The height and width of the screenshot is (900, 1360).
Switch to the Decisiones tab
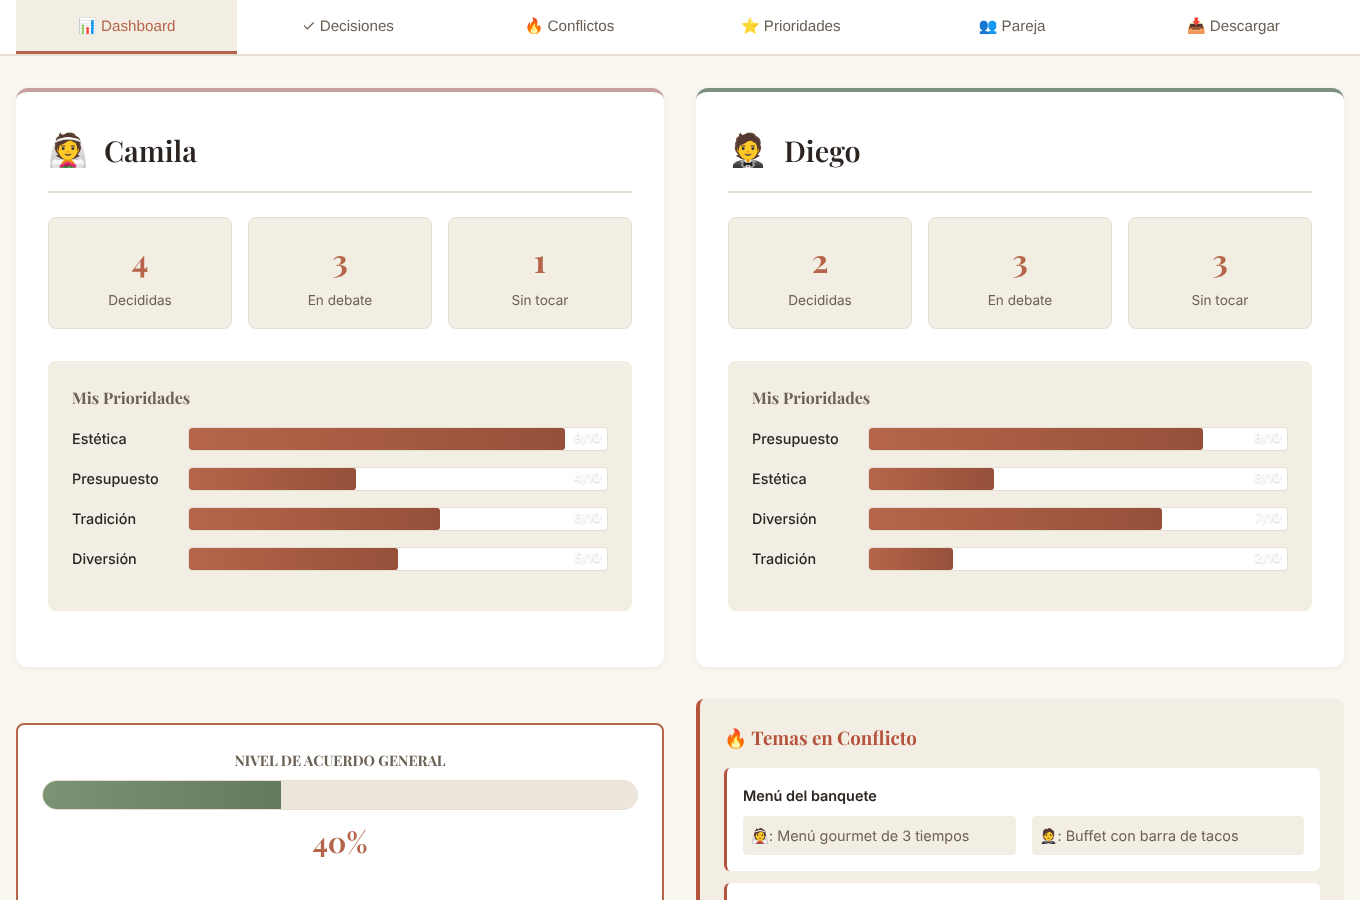click(x=348, y=26)
